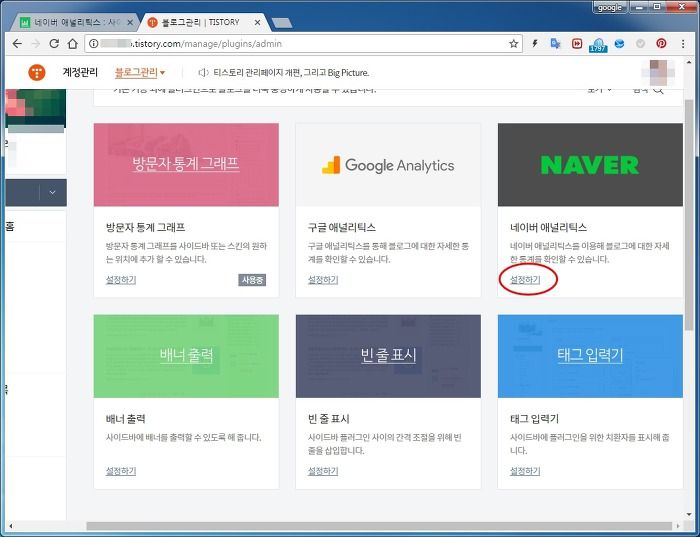Viewport: 700px width, 537px height.
Task: Close the 블로그관리 TISTORY tab
Action: click(257, 22)
